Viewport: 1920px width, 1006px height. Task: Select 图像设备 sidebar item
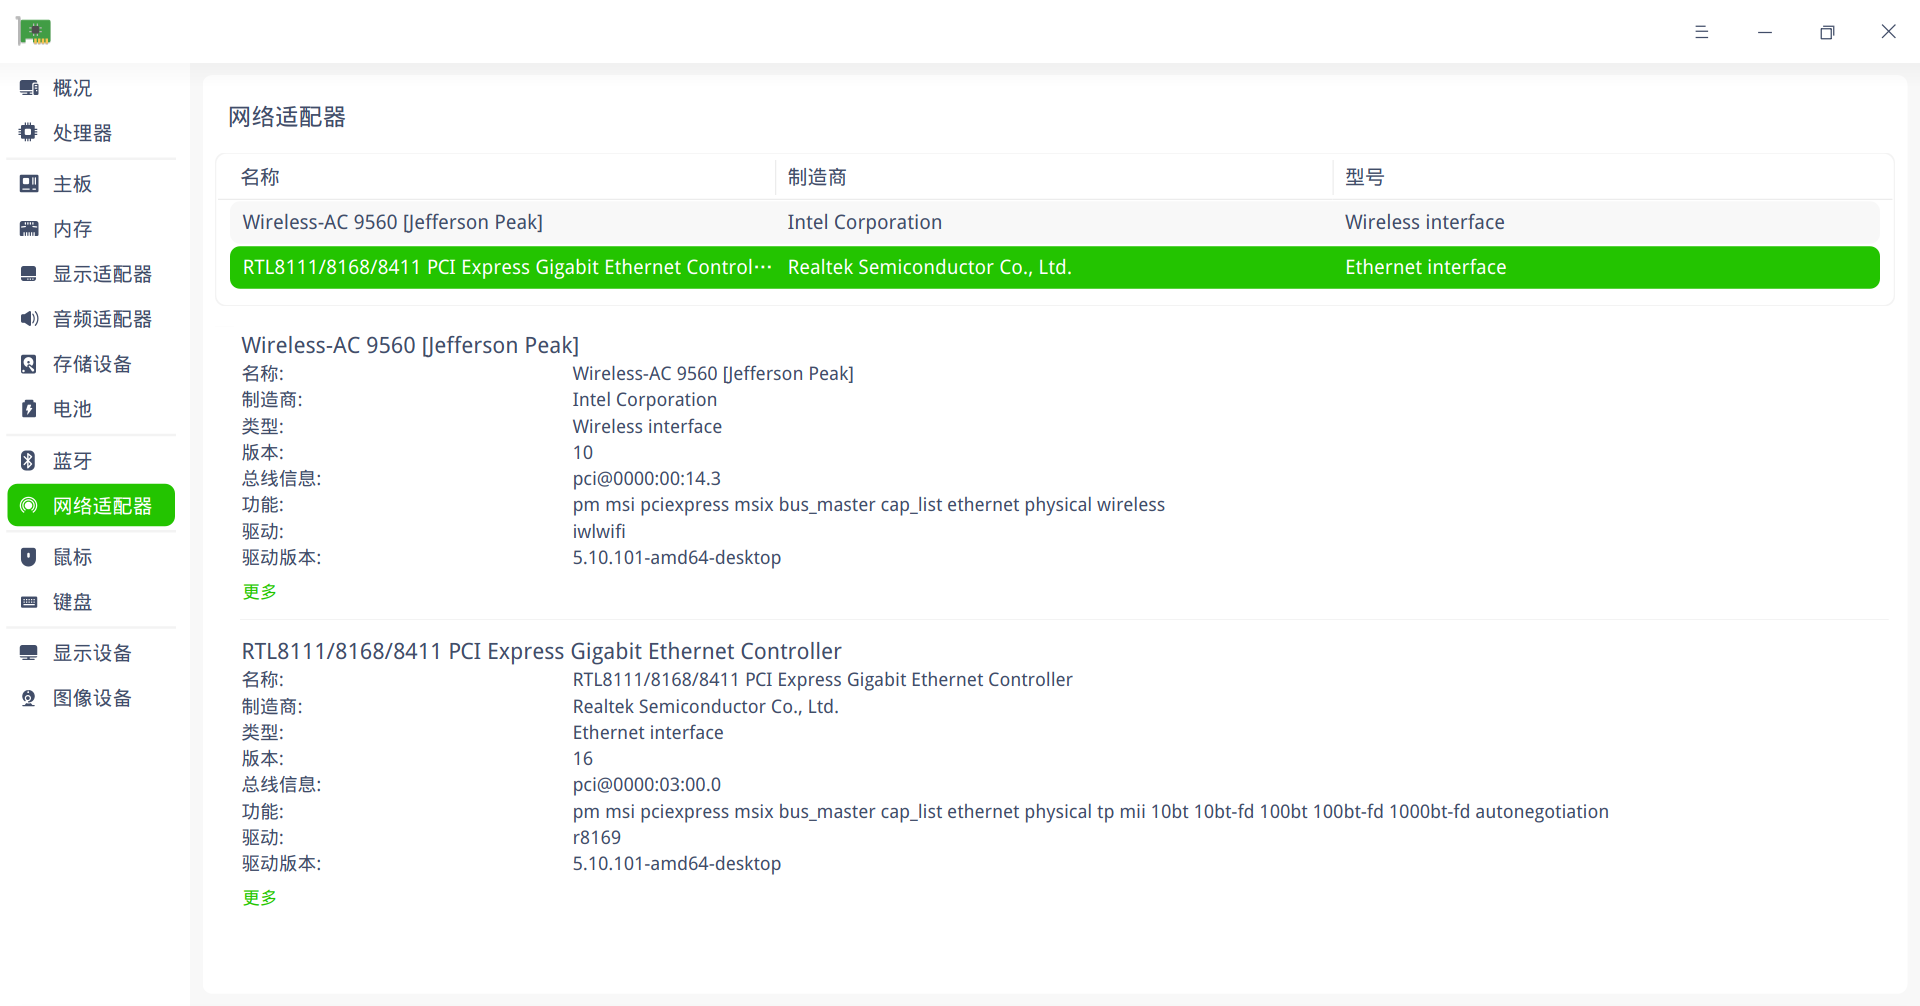pos(91,698)
